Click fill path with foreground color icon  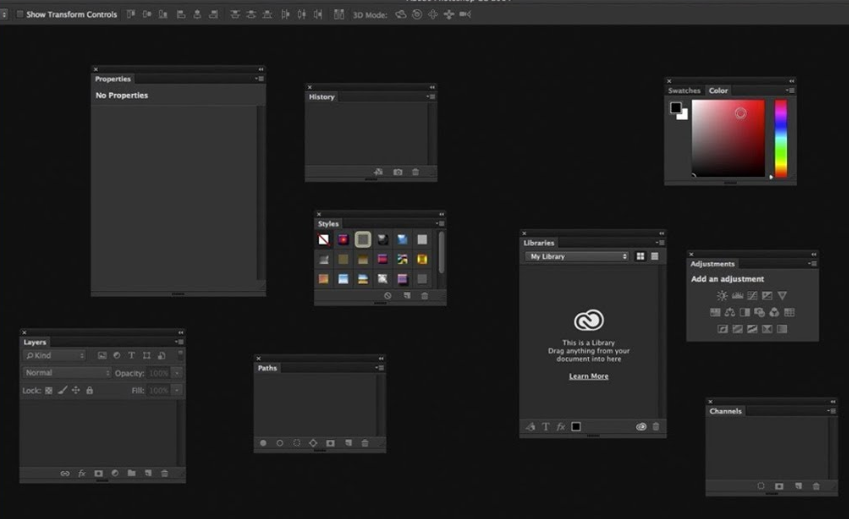pyautogui.click(x=263, y=443)
